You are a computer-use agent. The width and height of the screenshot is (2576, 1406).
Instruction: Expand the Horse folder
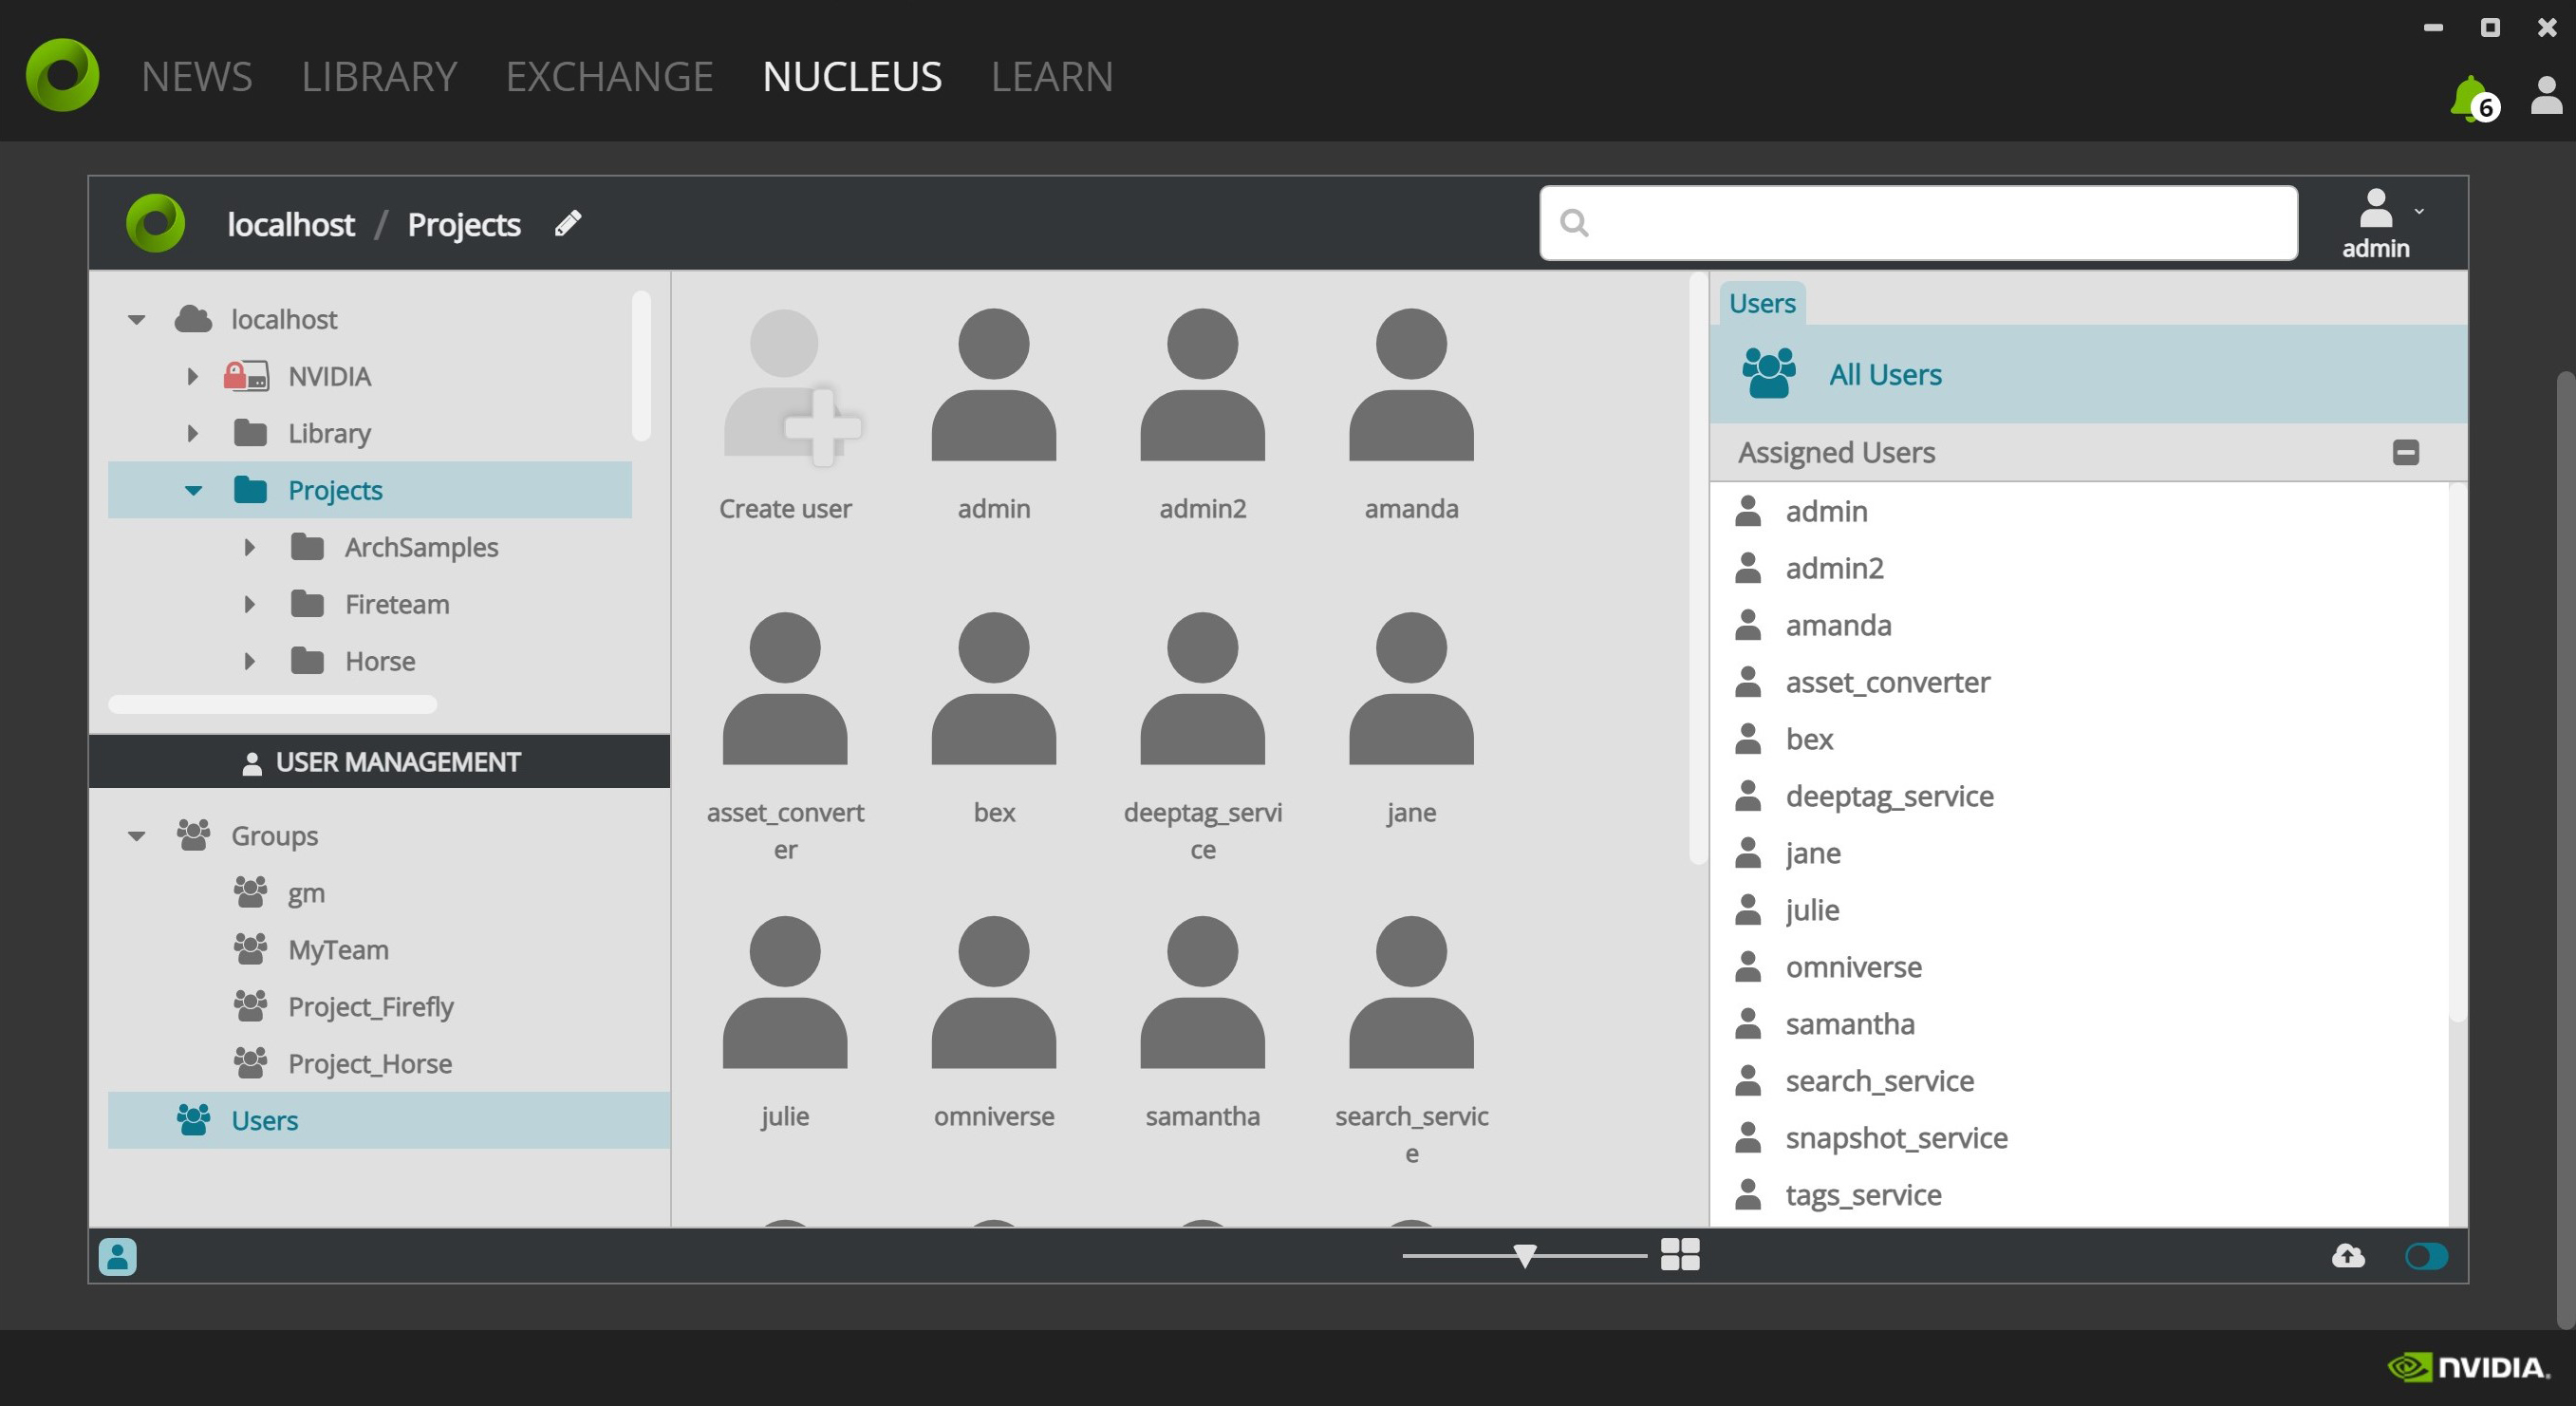[x=250, y=661]
